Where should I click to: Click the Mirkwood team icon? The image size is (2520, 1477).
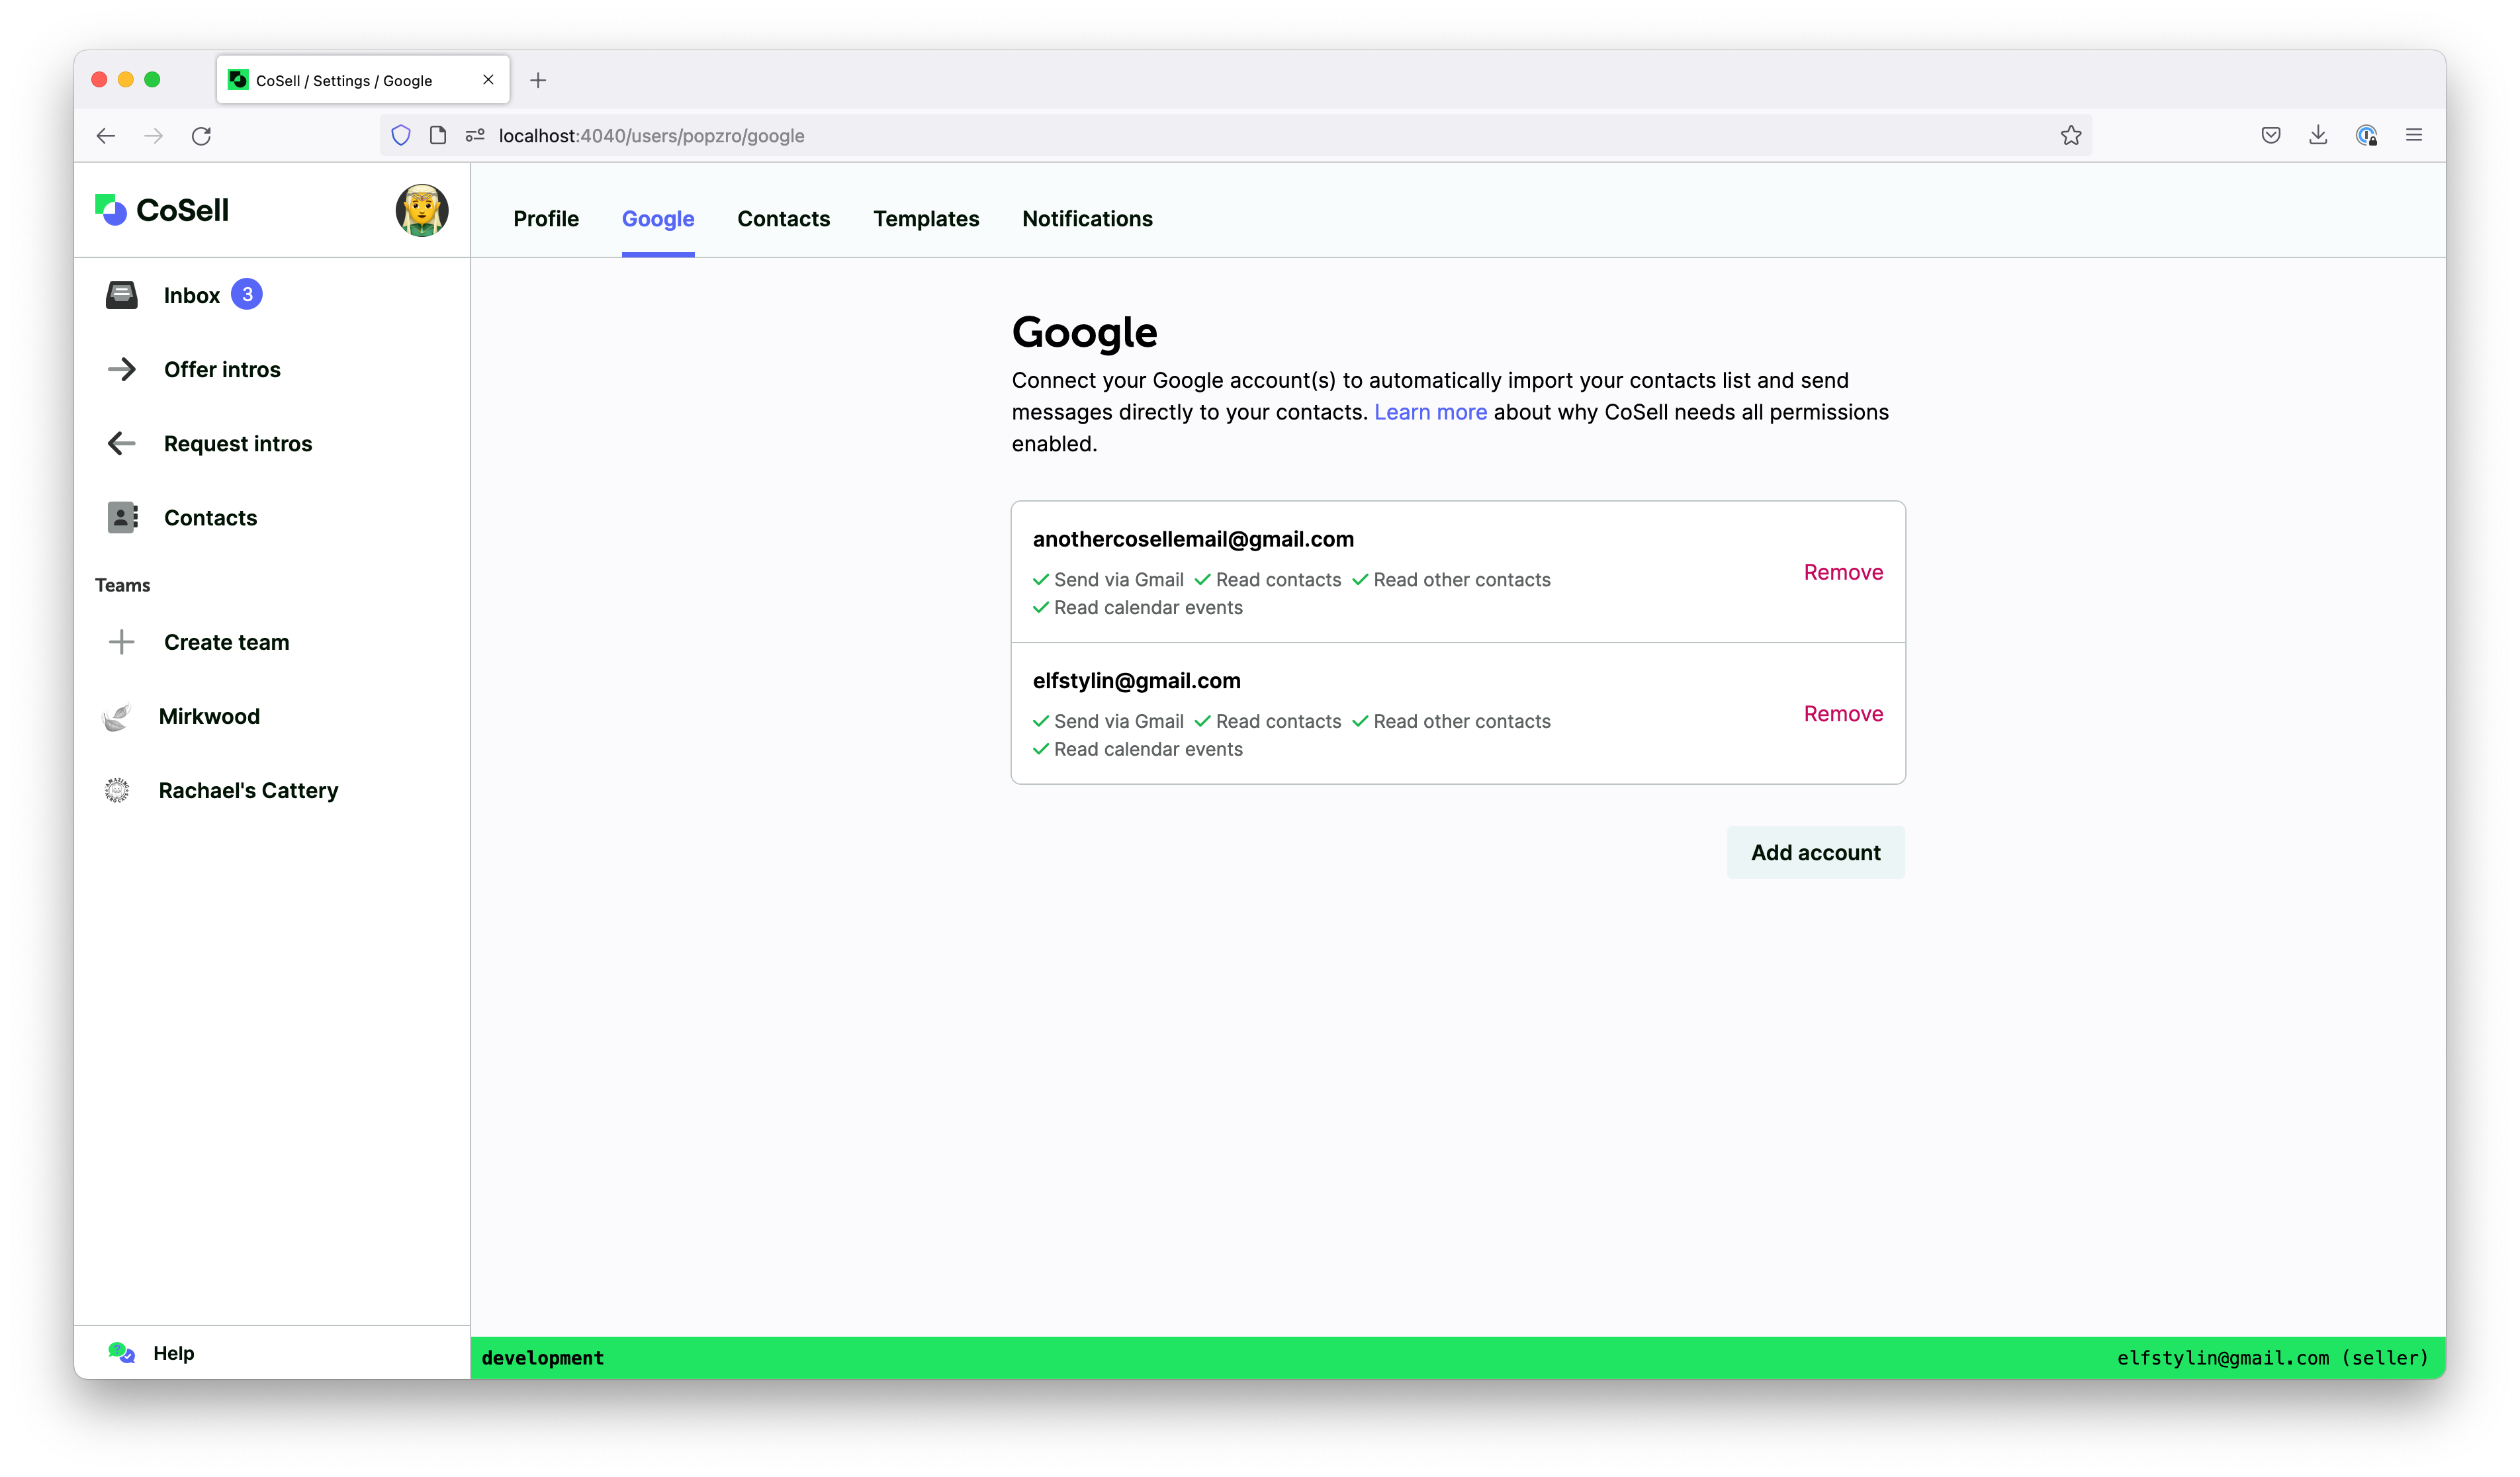tap(117, 716)
